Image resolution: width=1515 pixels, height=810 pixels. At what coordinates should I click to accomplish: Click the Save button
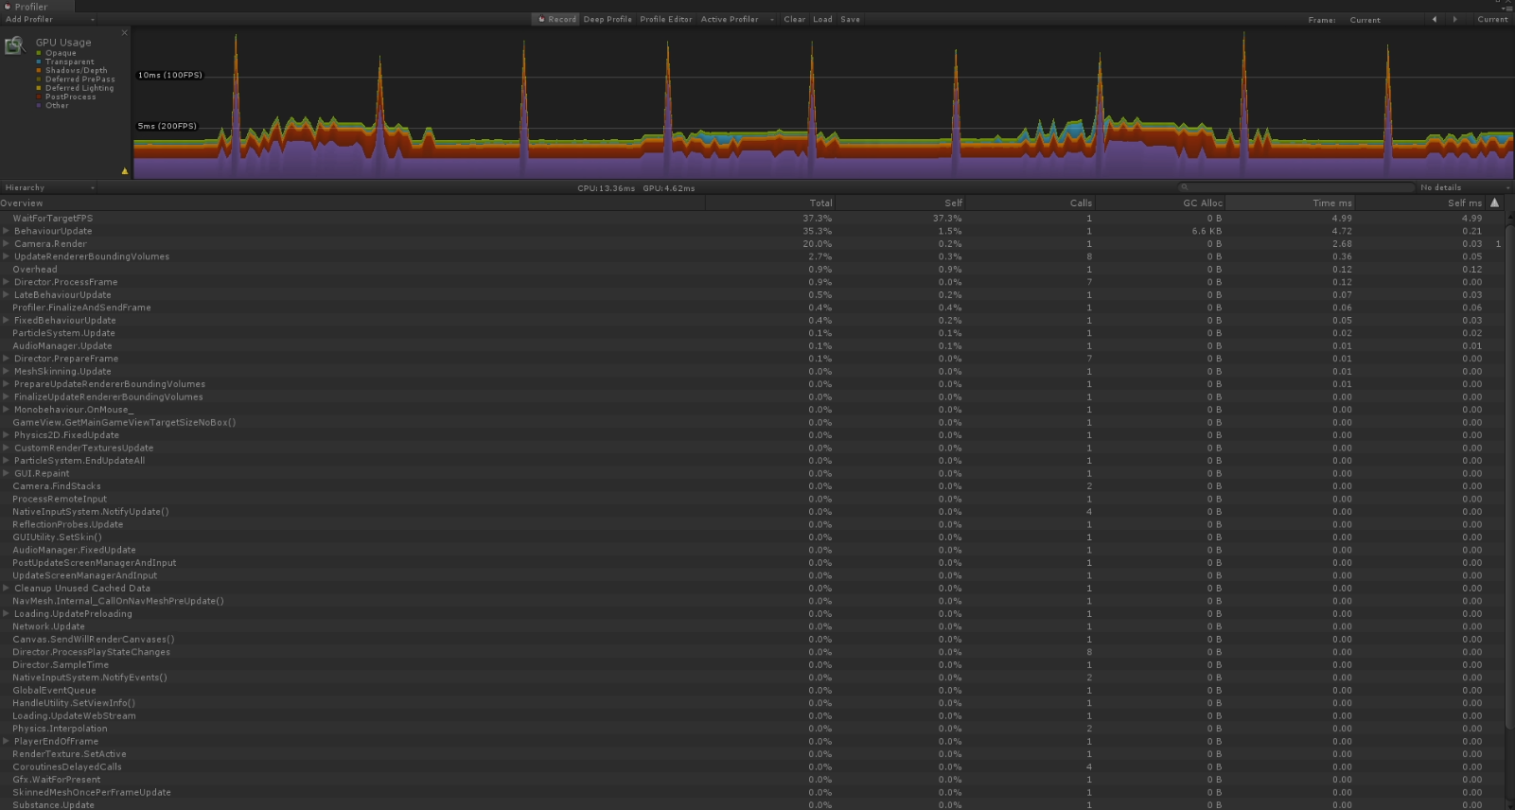[x=850, y=19]
